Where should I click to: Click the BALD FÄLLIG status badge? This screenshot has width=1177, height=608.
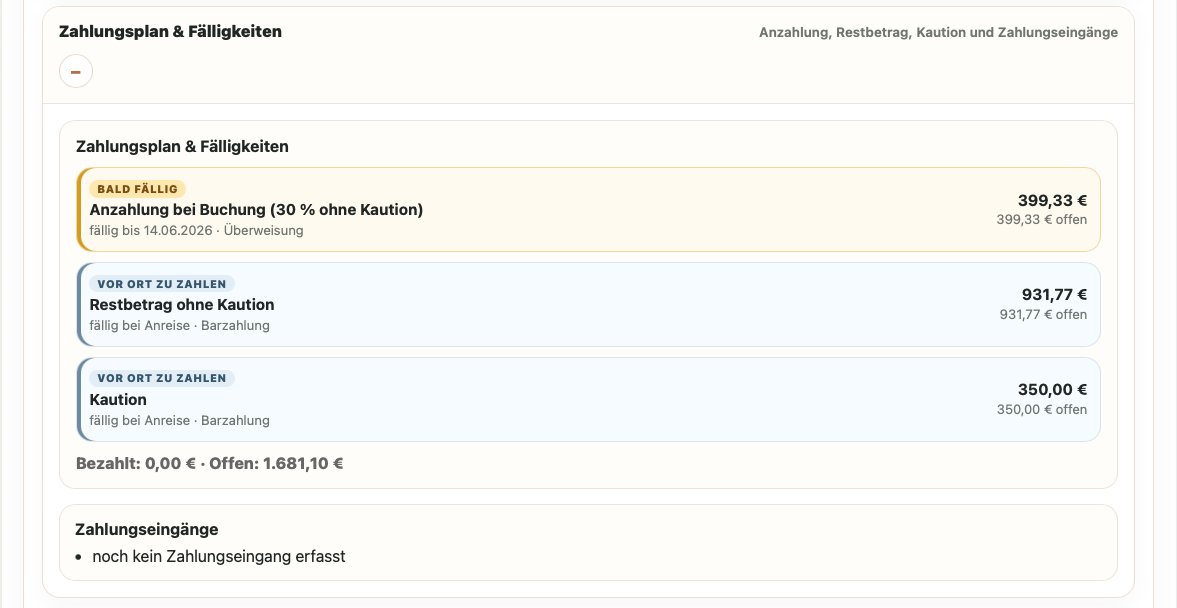click(x=137, y=189)
